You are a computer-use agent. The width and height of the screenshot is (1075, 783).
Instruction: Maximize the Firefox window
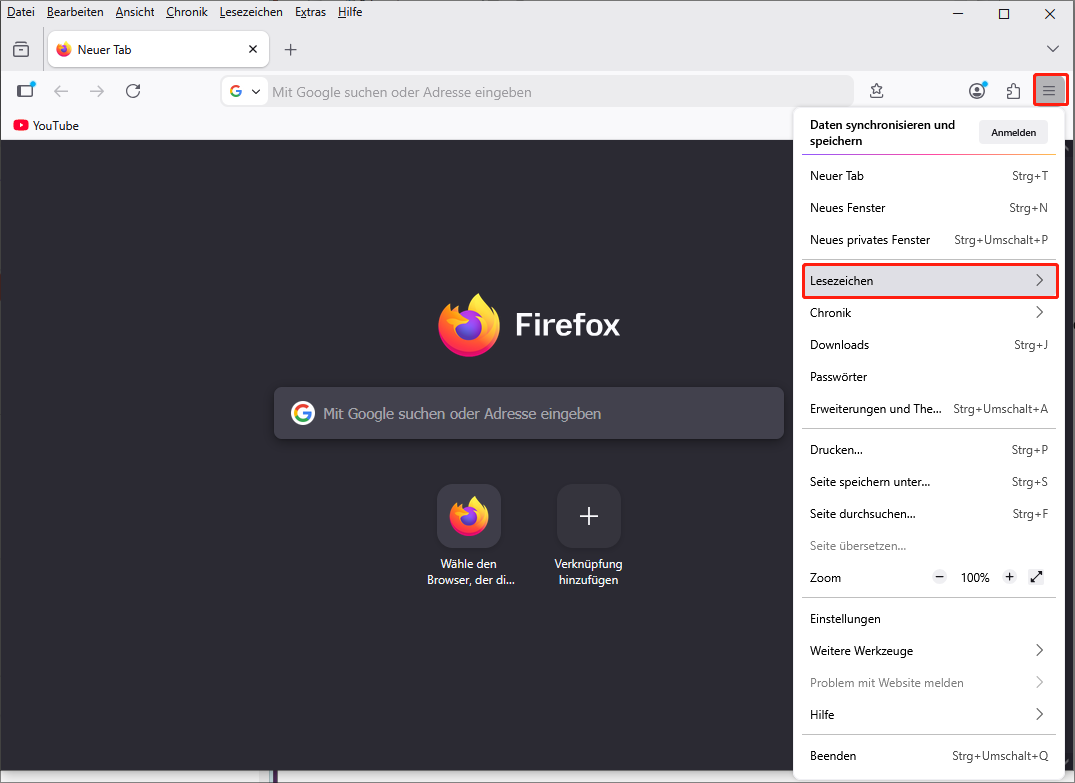(x=1004, y=14)
